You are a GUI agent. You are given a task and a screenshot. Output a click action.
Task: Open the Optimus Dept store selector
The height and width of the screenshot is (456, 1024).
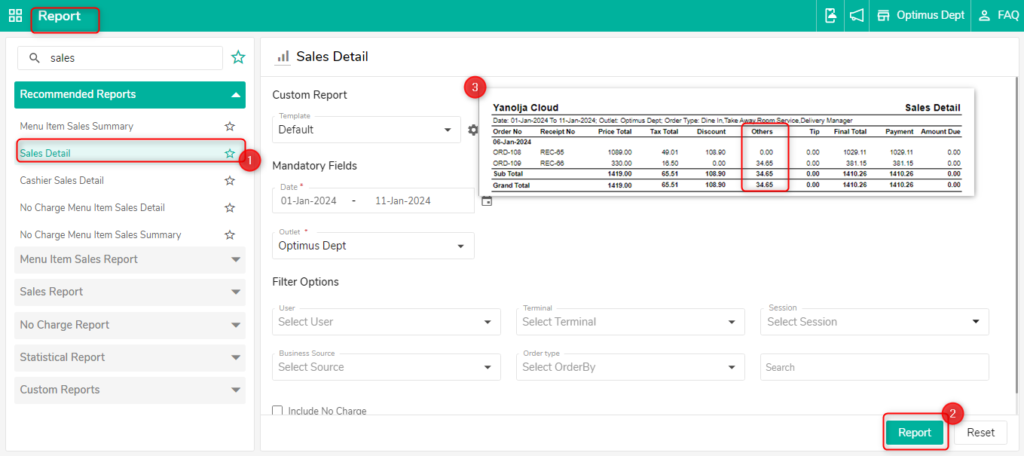point(920,16)
